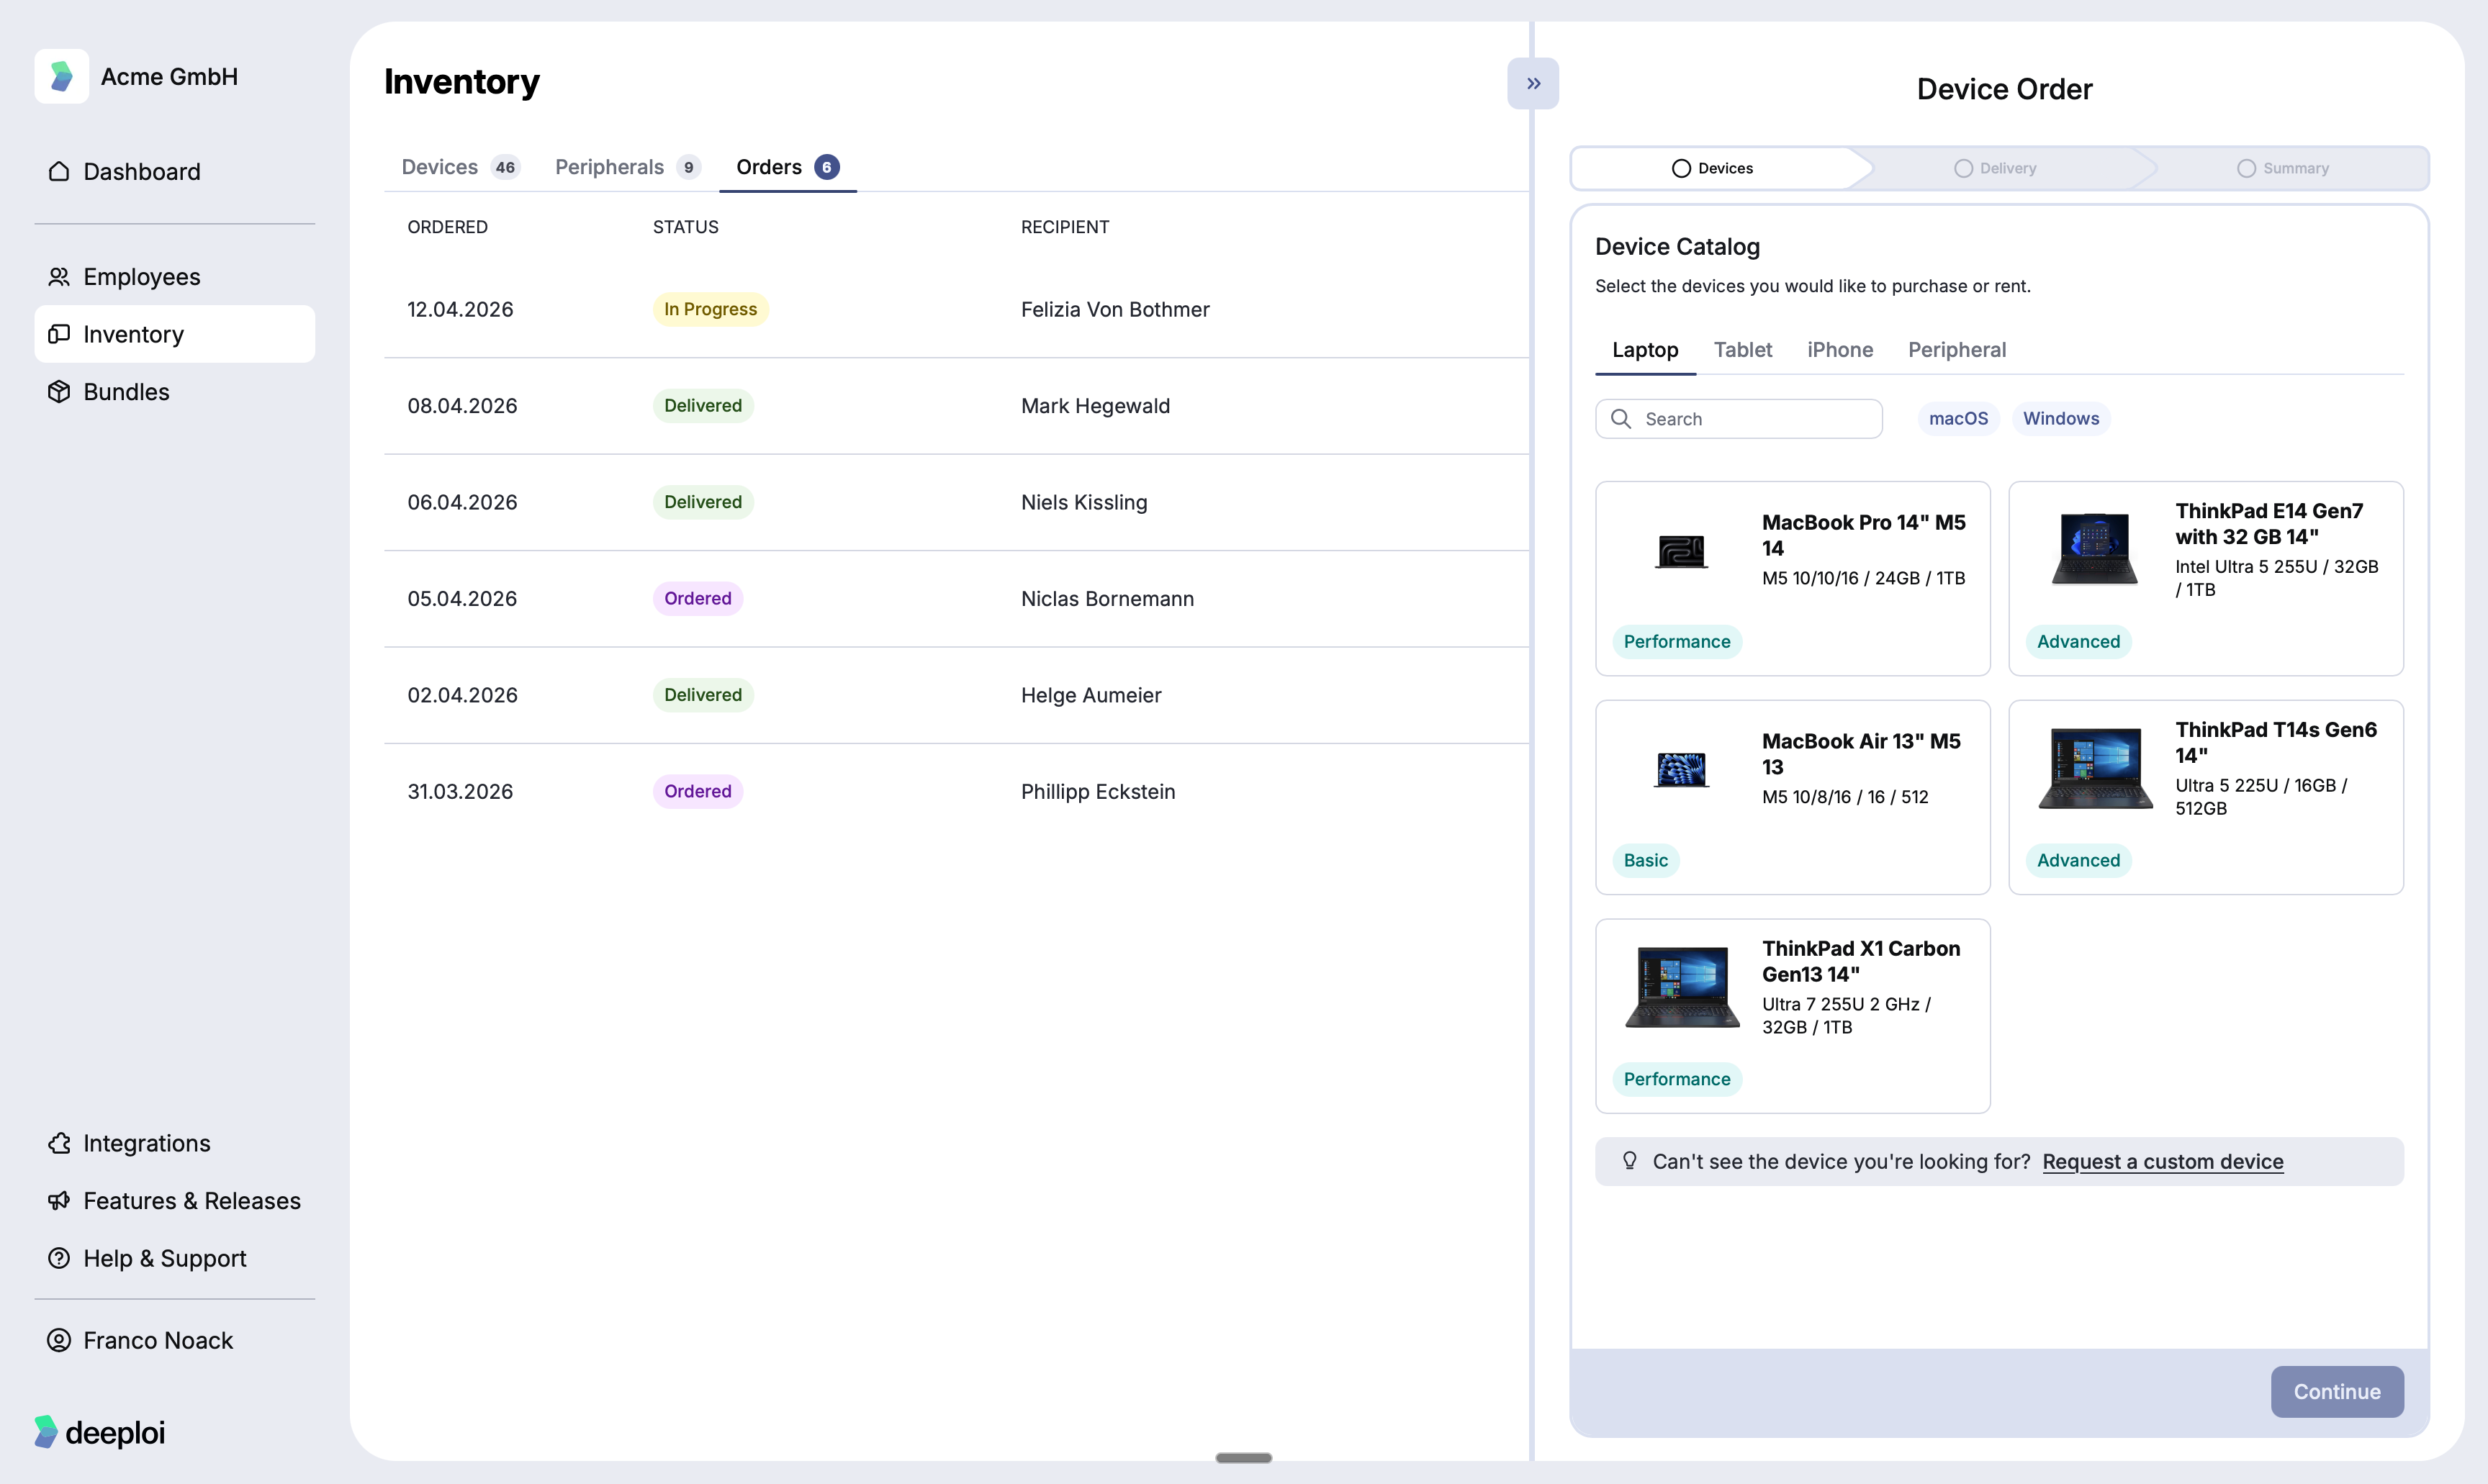The image size is (2488, 1484).
Task: Click Features & Releases megaphone icon
Action: click(x=59, y=1201)
